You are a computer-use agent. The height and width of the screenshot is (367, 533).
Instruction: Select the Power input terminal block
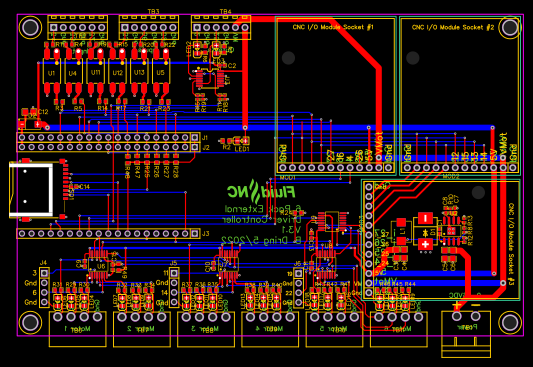[466, 334]
